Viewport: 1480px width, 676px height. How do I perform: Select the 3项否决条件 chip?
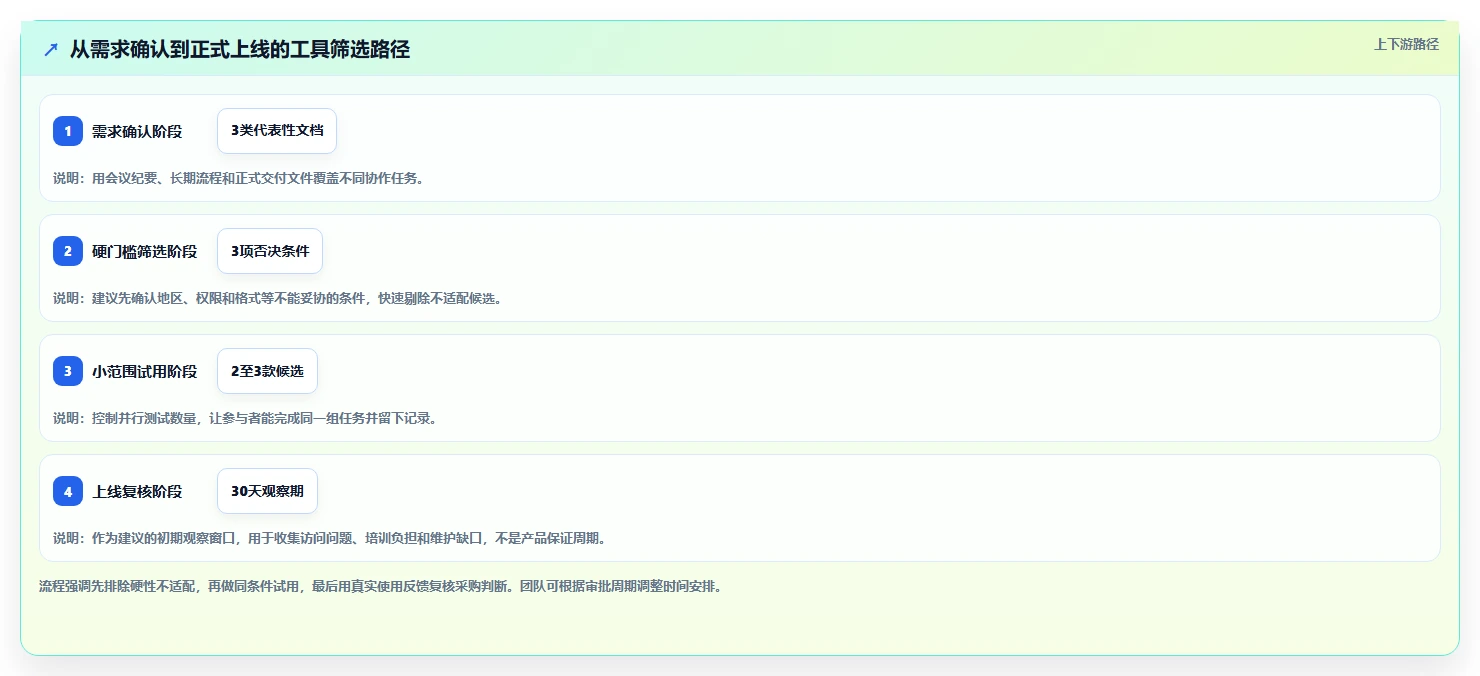coord(270,251)
